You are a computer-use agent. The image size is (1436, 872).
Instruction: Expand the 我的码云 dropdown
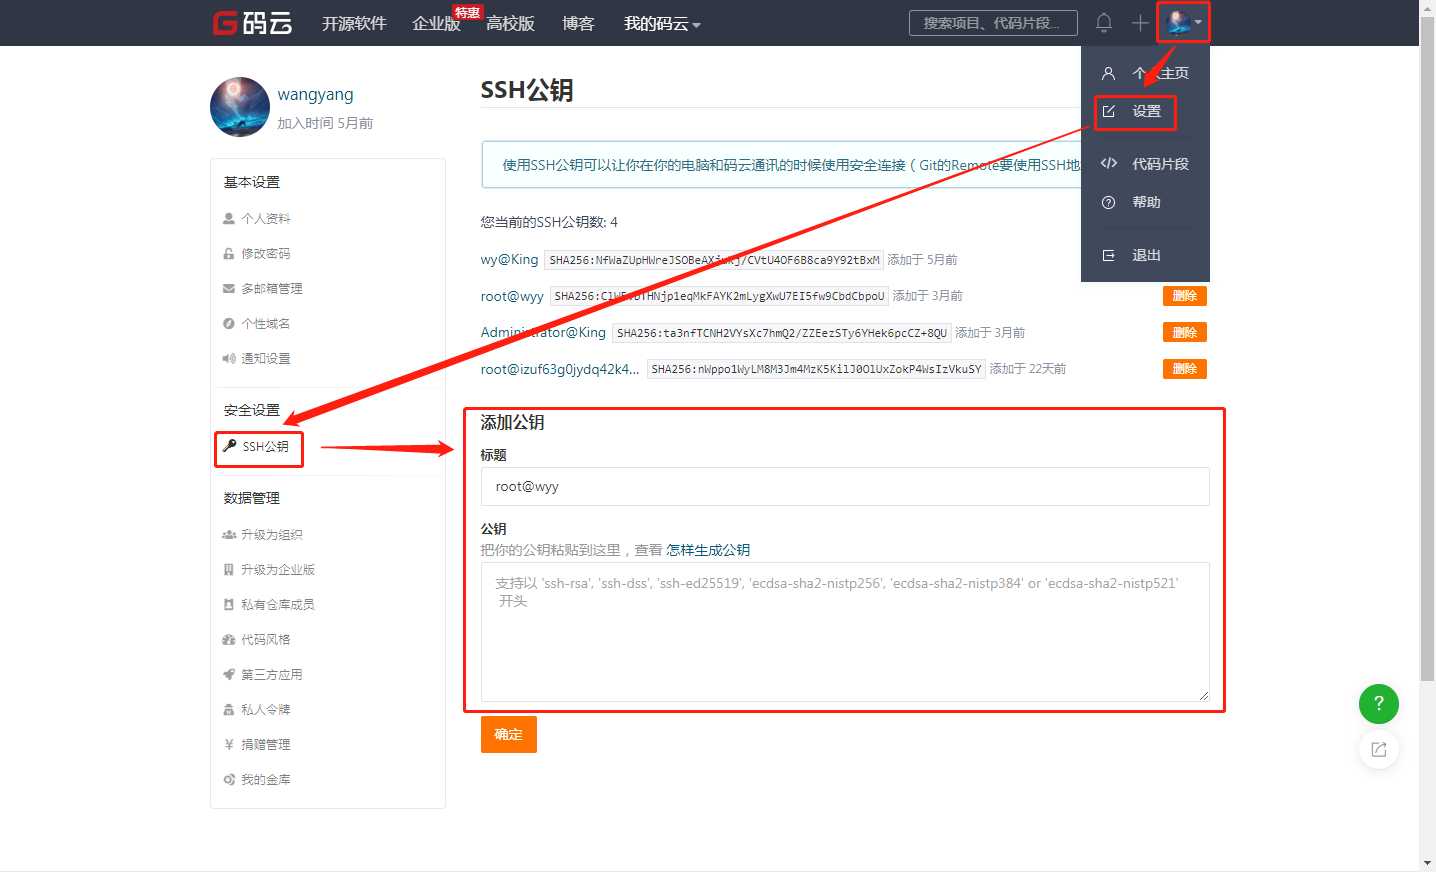(662, 23)
